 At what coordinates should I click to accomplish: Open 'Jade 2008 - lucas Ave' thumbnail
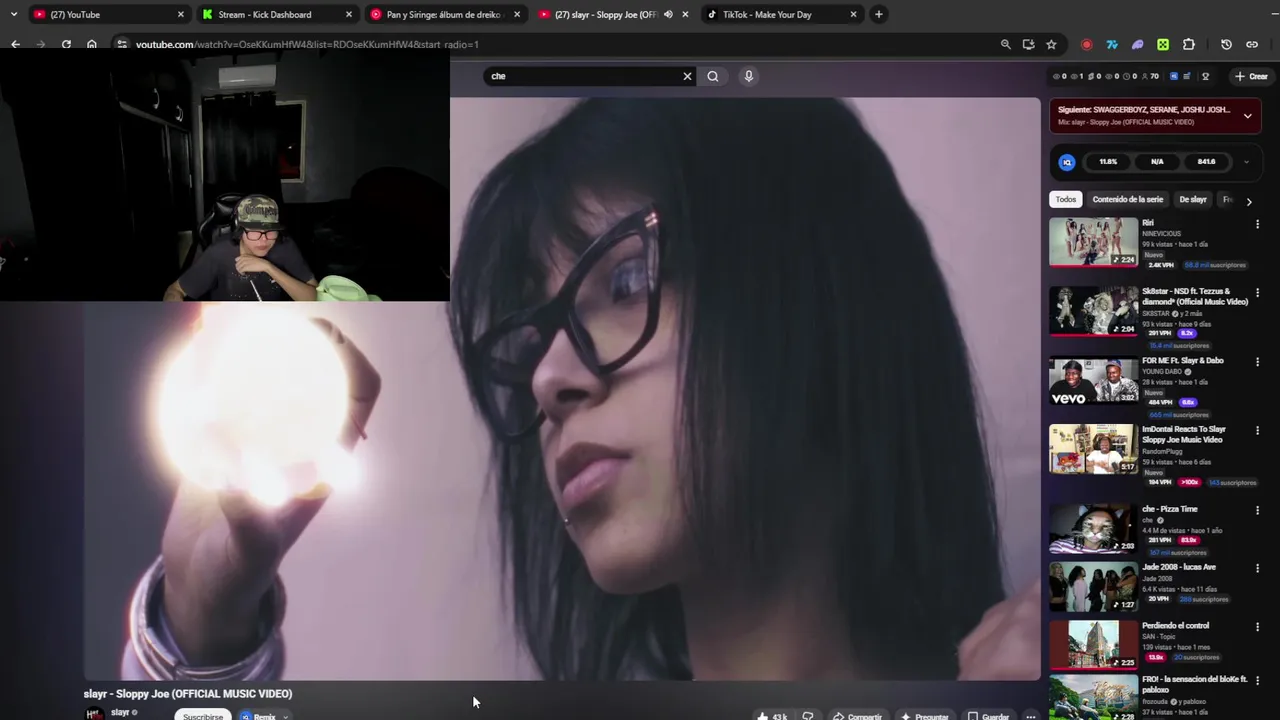pyautogui.click(x=1093, y=587)
